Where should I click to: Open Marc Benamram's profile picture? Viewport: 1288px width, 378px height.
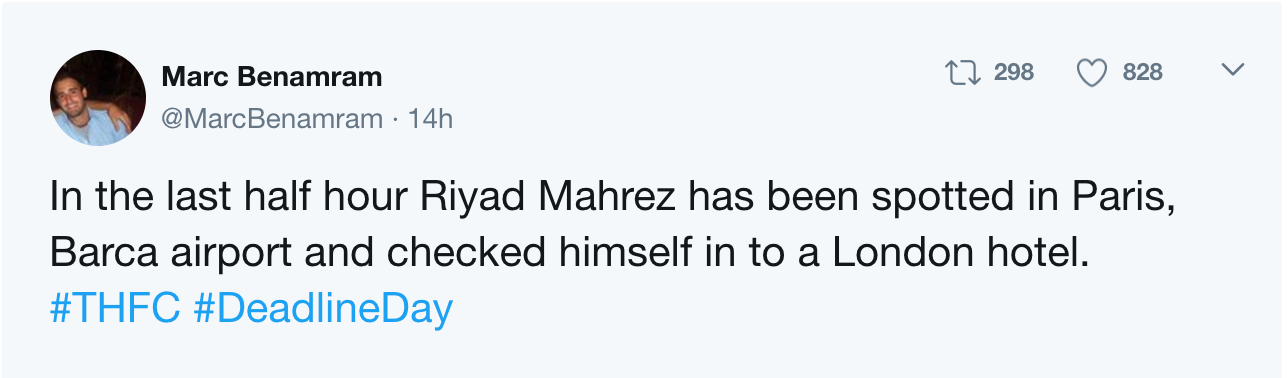pos(98,98)
